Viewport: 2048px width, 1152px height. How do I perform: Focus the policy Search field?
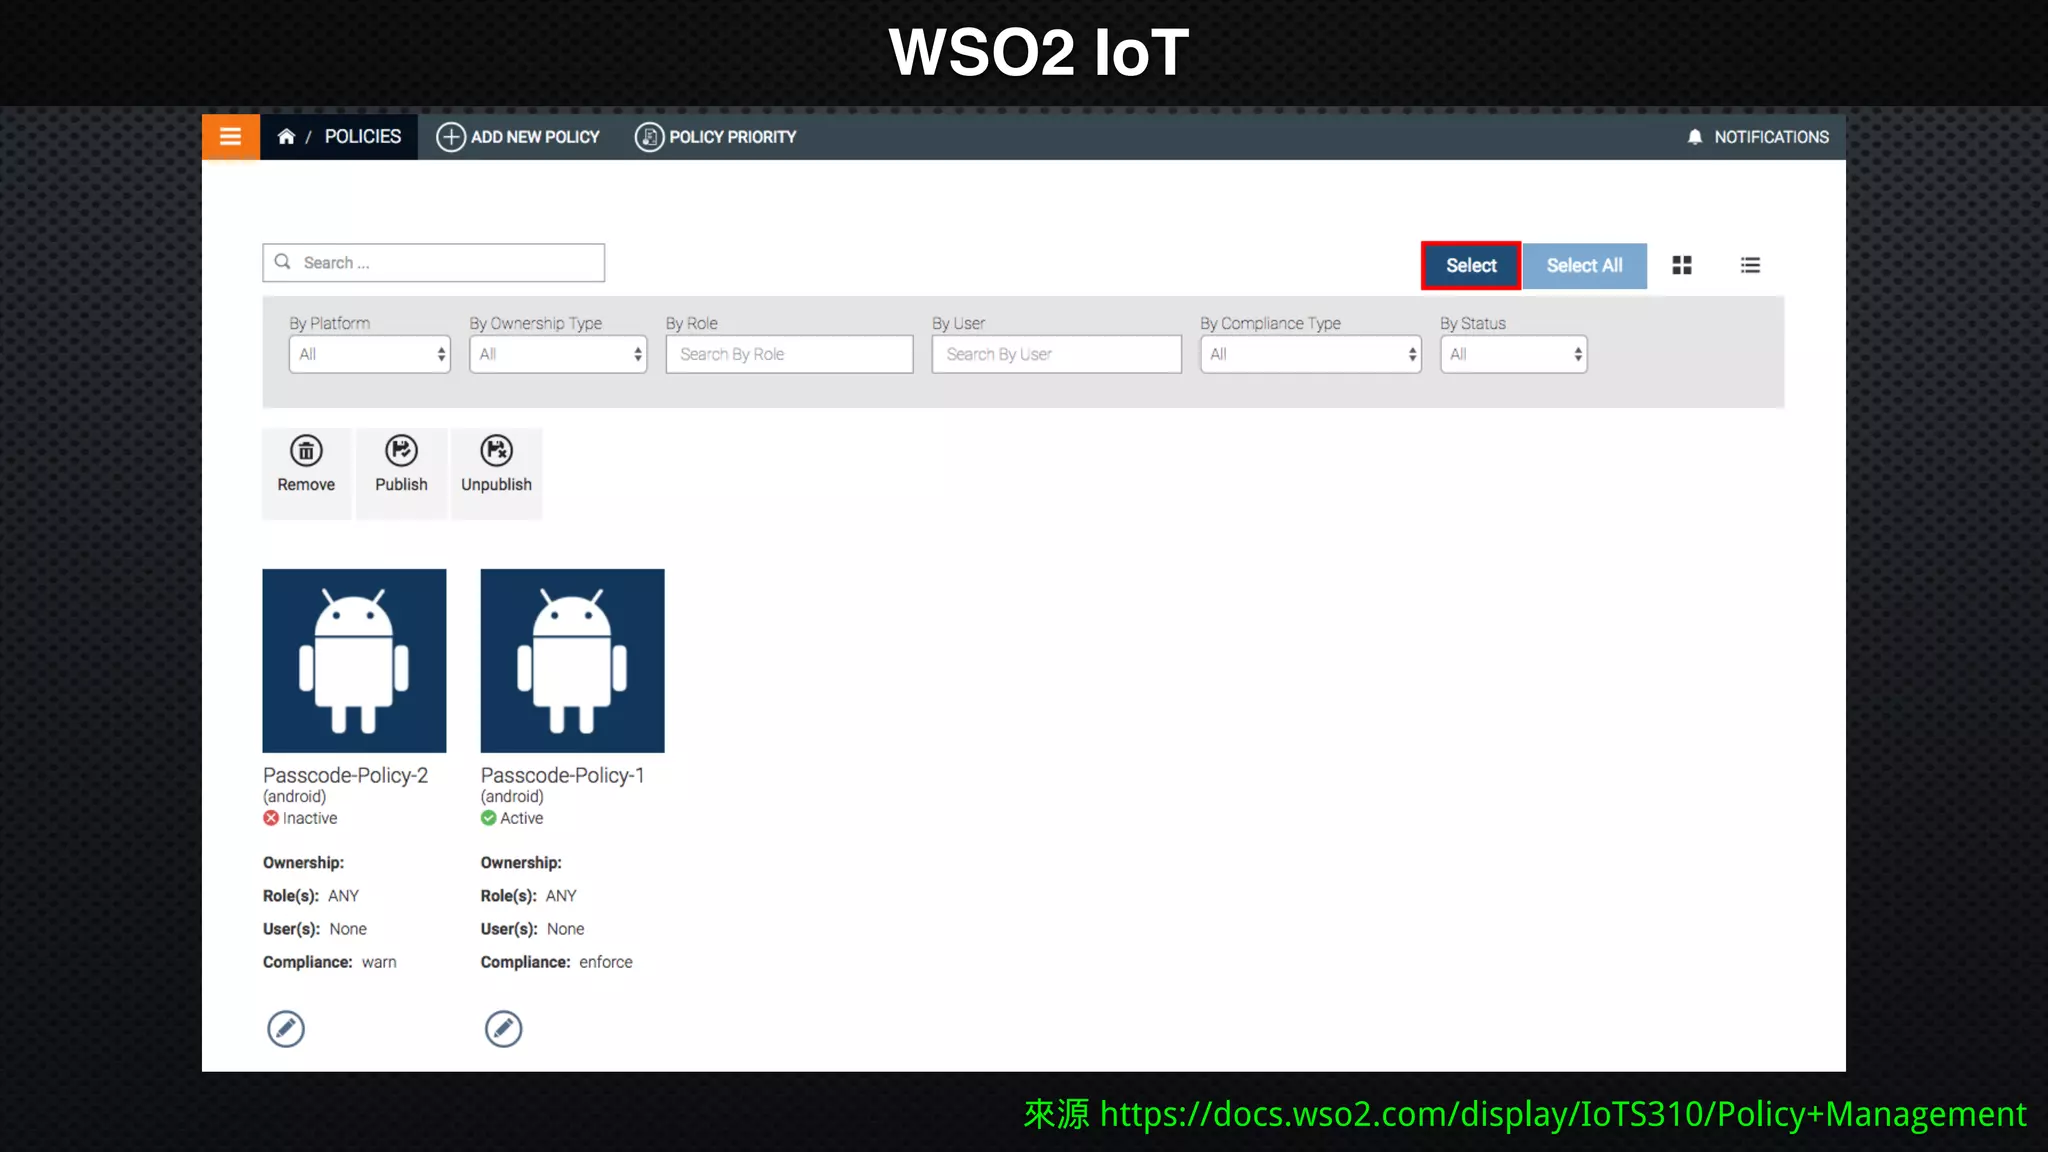click(433, 263)
